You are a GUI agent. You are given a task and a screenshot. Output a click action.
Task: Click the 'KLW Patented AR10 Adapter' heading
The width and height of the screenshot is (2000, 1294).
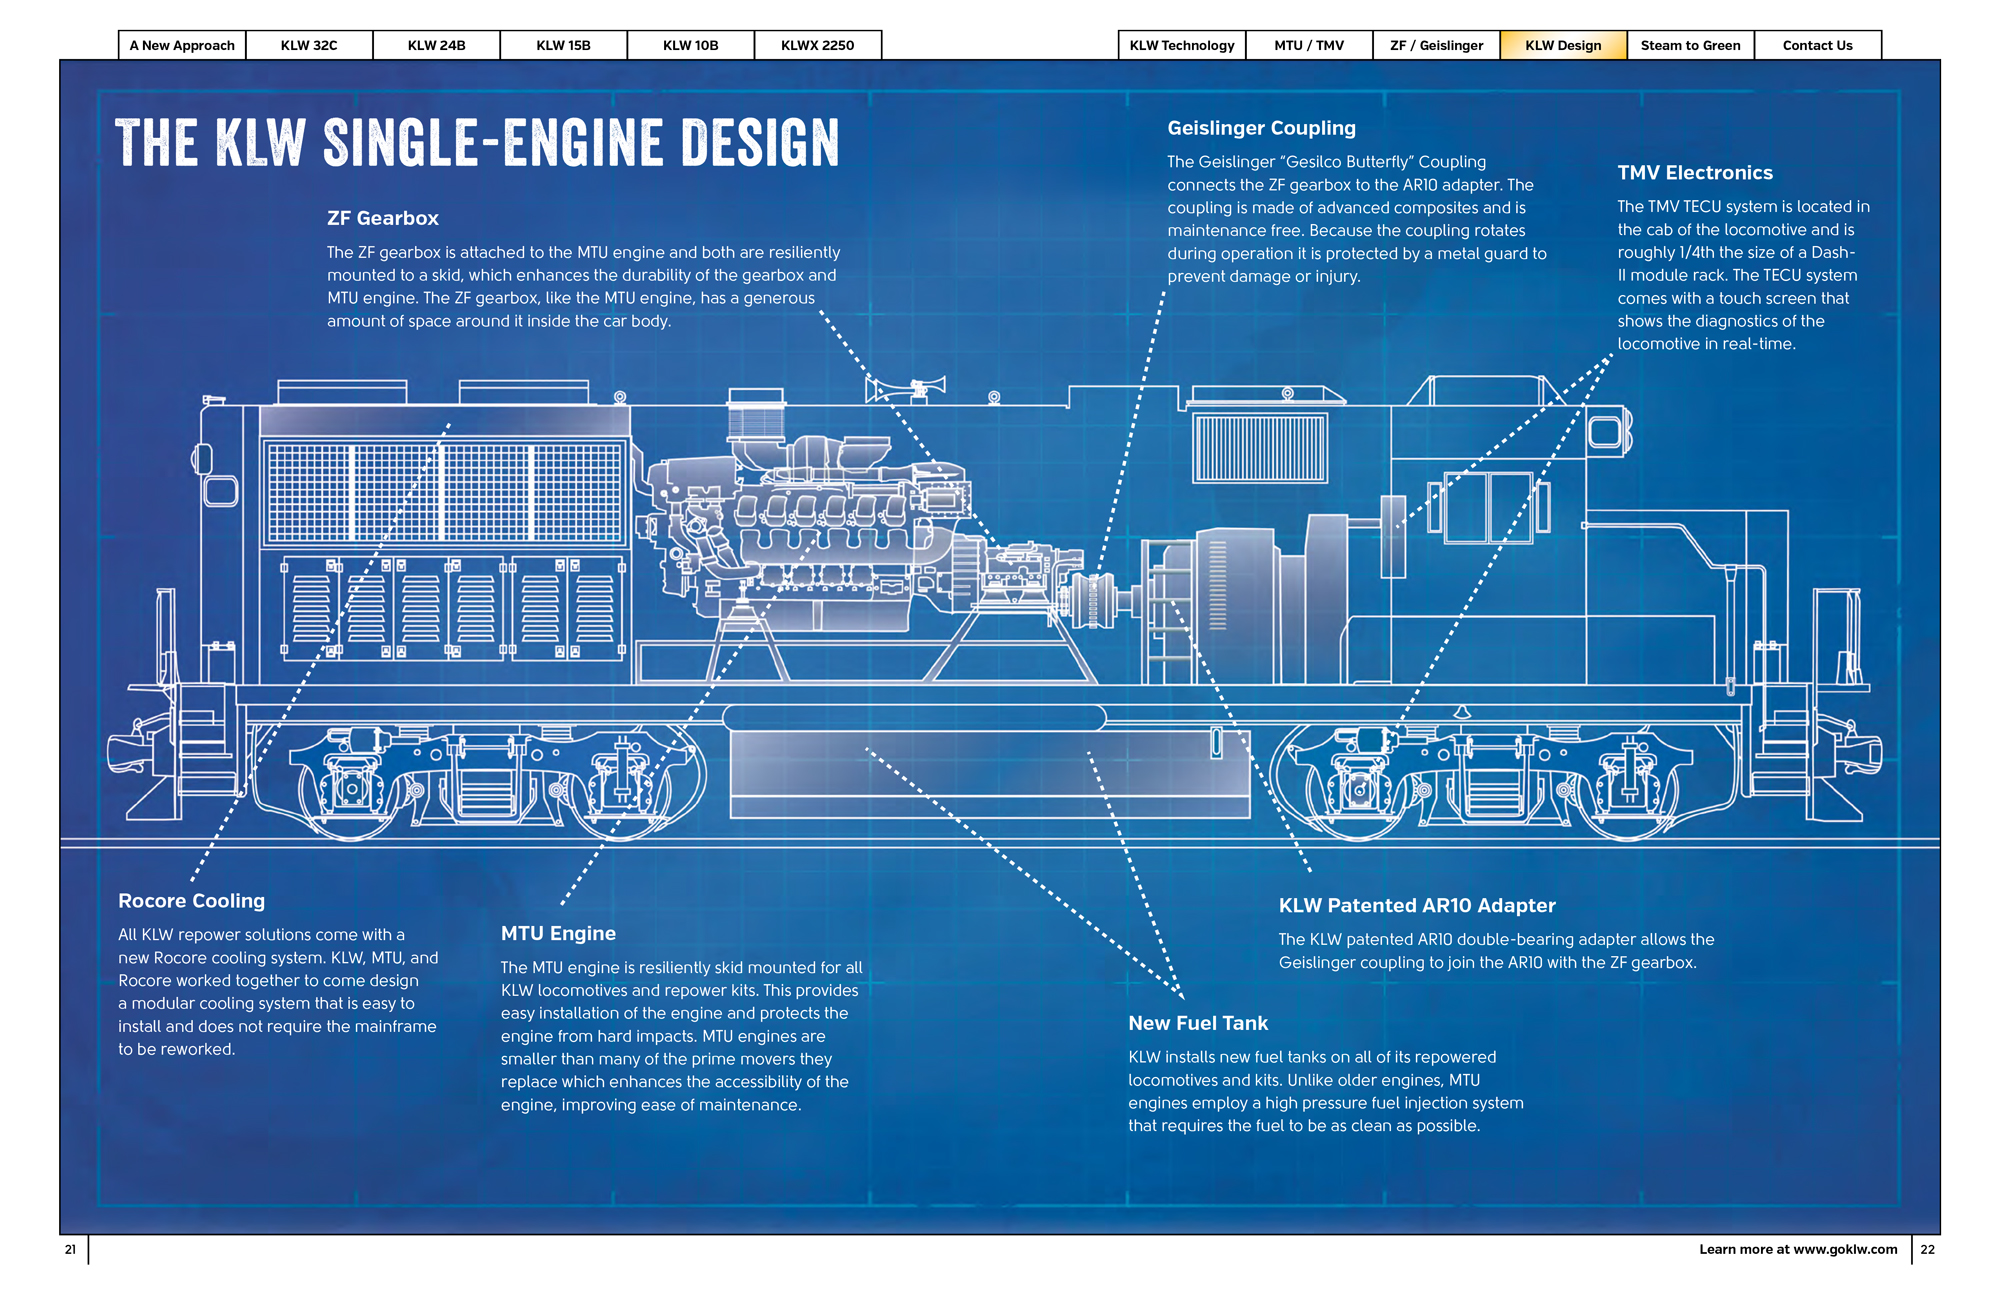pos(1417,905)
